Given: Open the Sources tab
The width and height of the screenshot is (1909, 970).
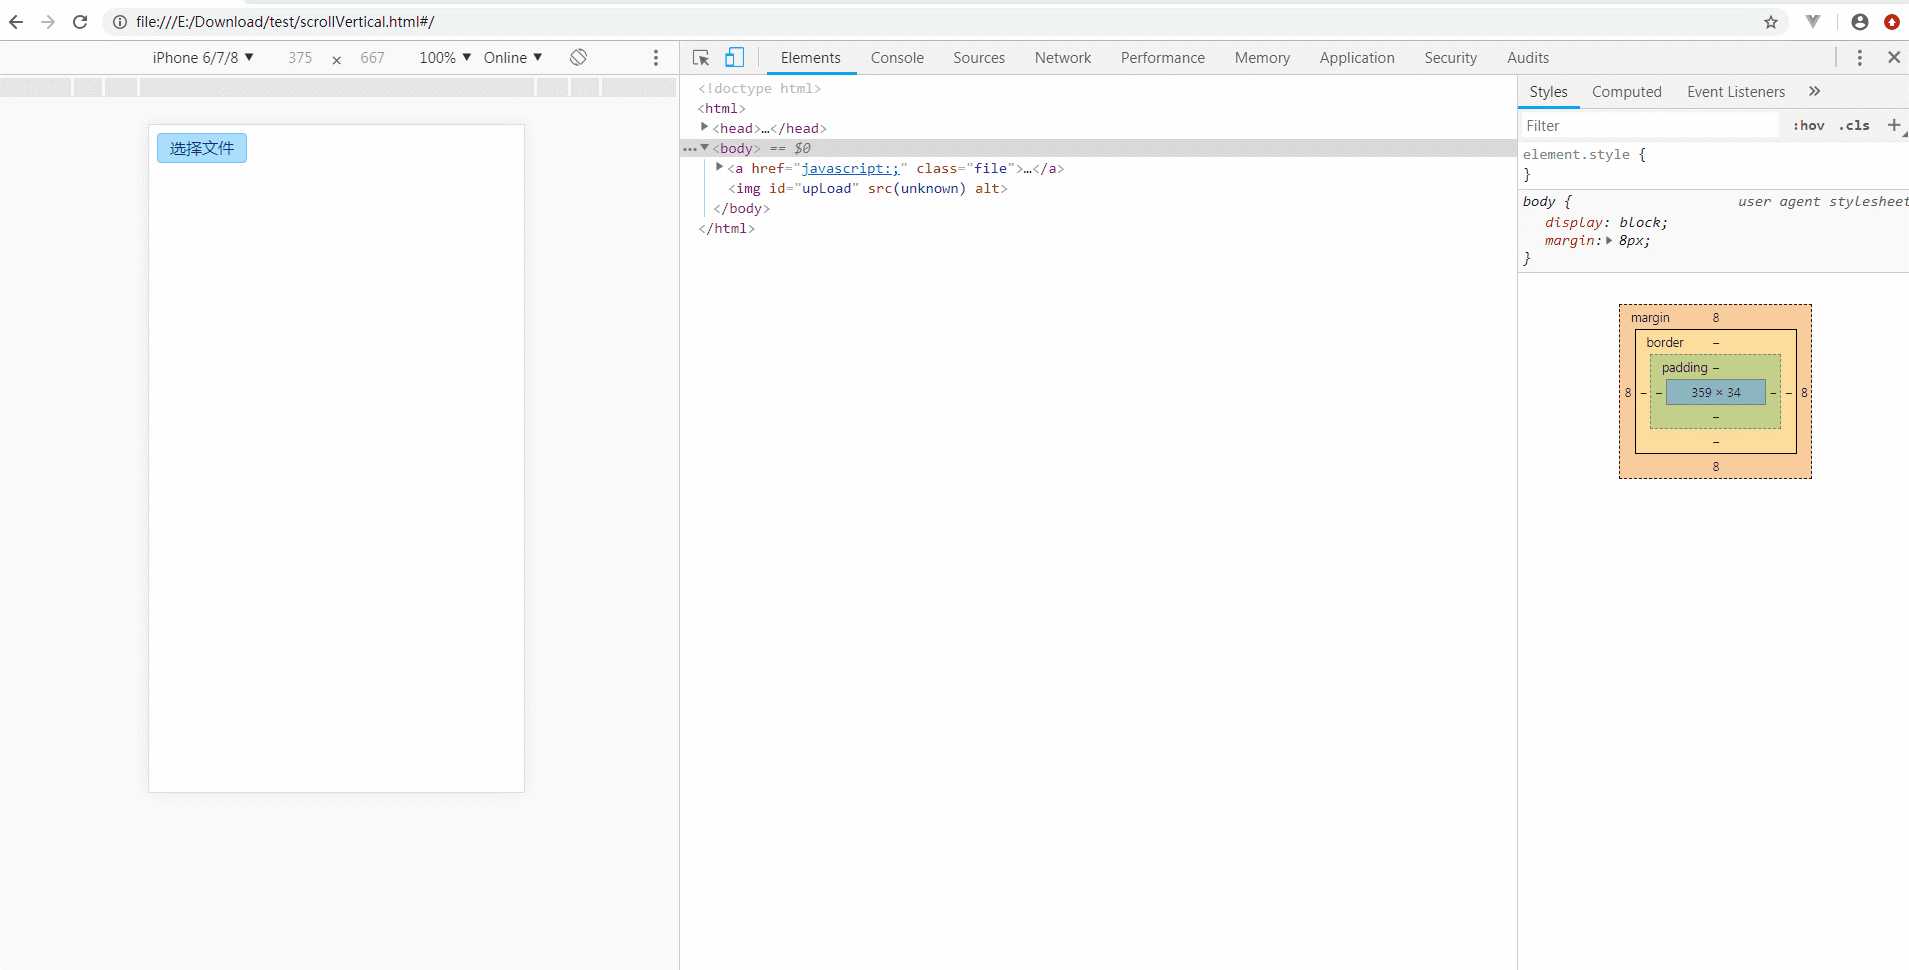Looking at the screenshot, I should [x=979, y=58].
